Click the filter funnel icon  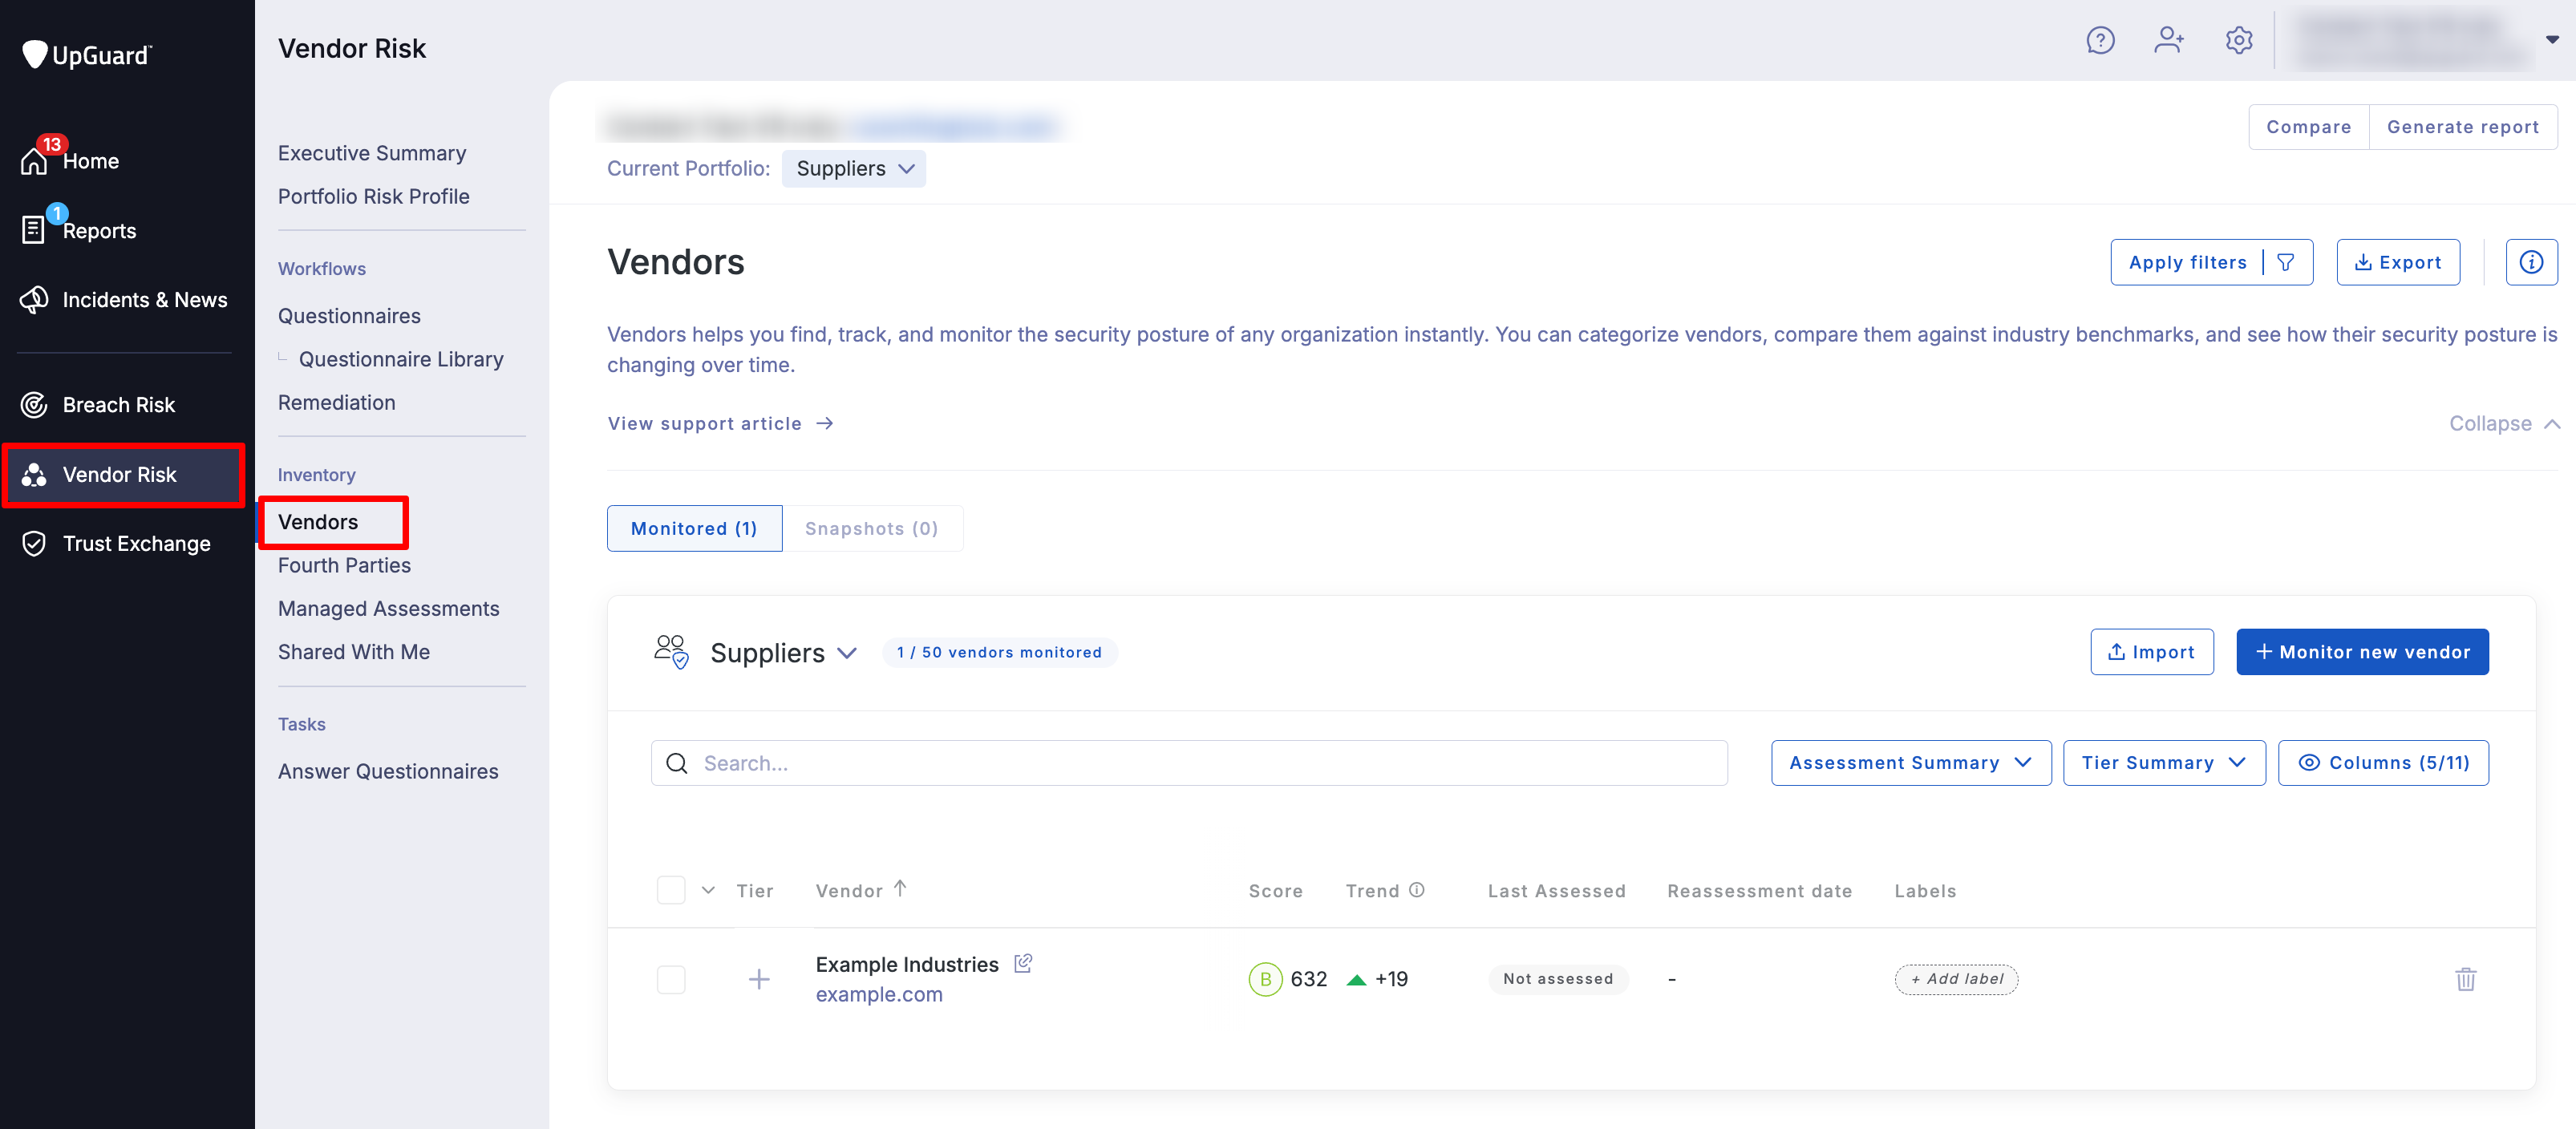click(2286, 262)
